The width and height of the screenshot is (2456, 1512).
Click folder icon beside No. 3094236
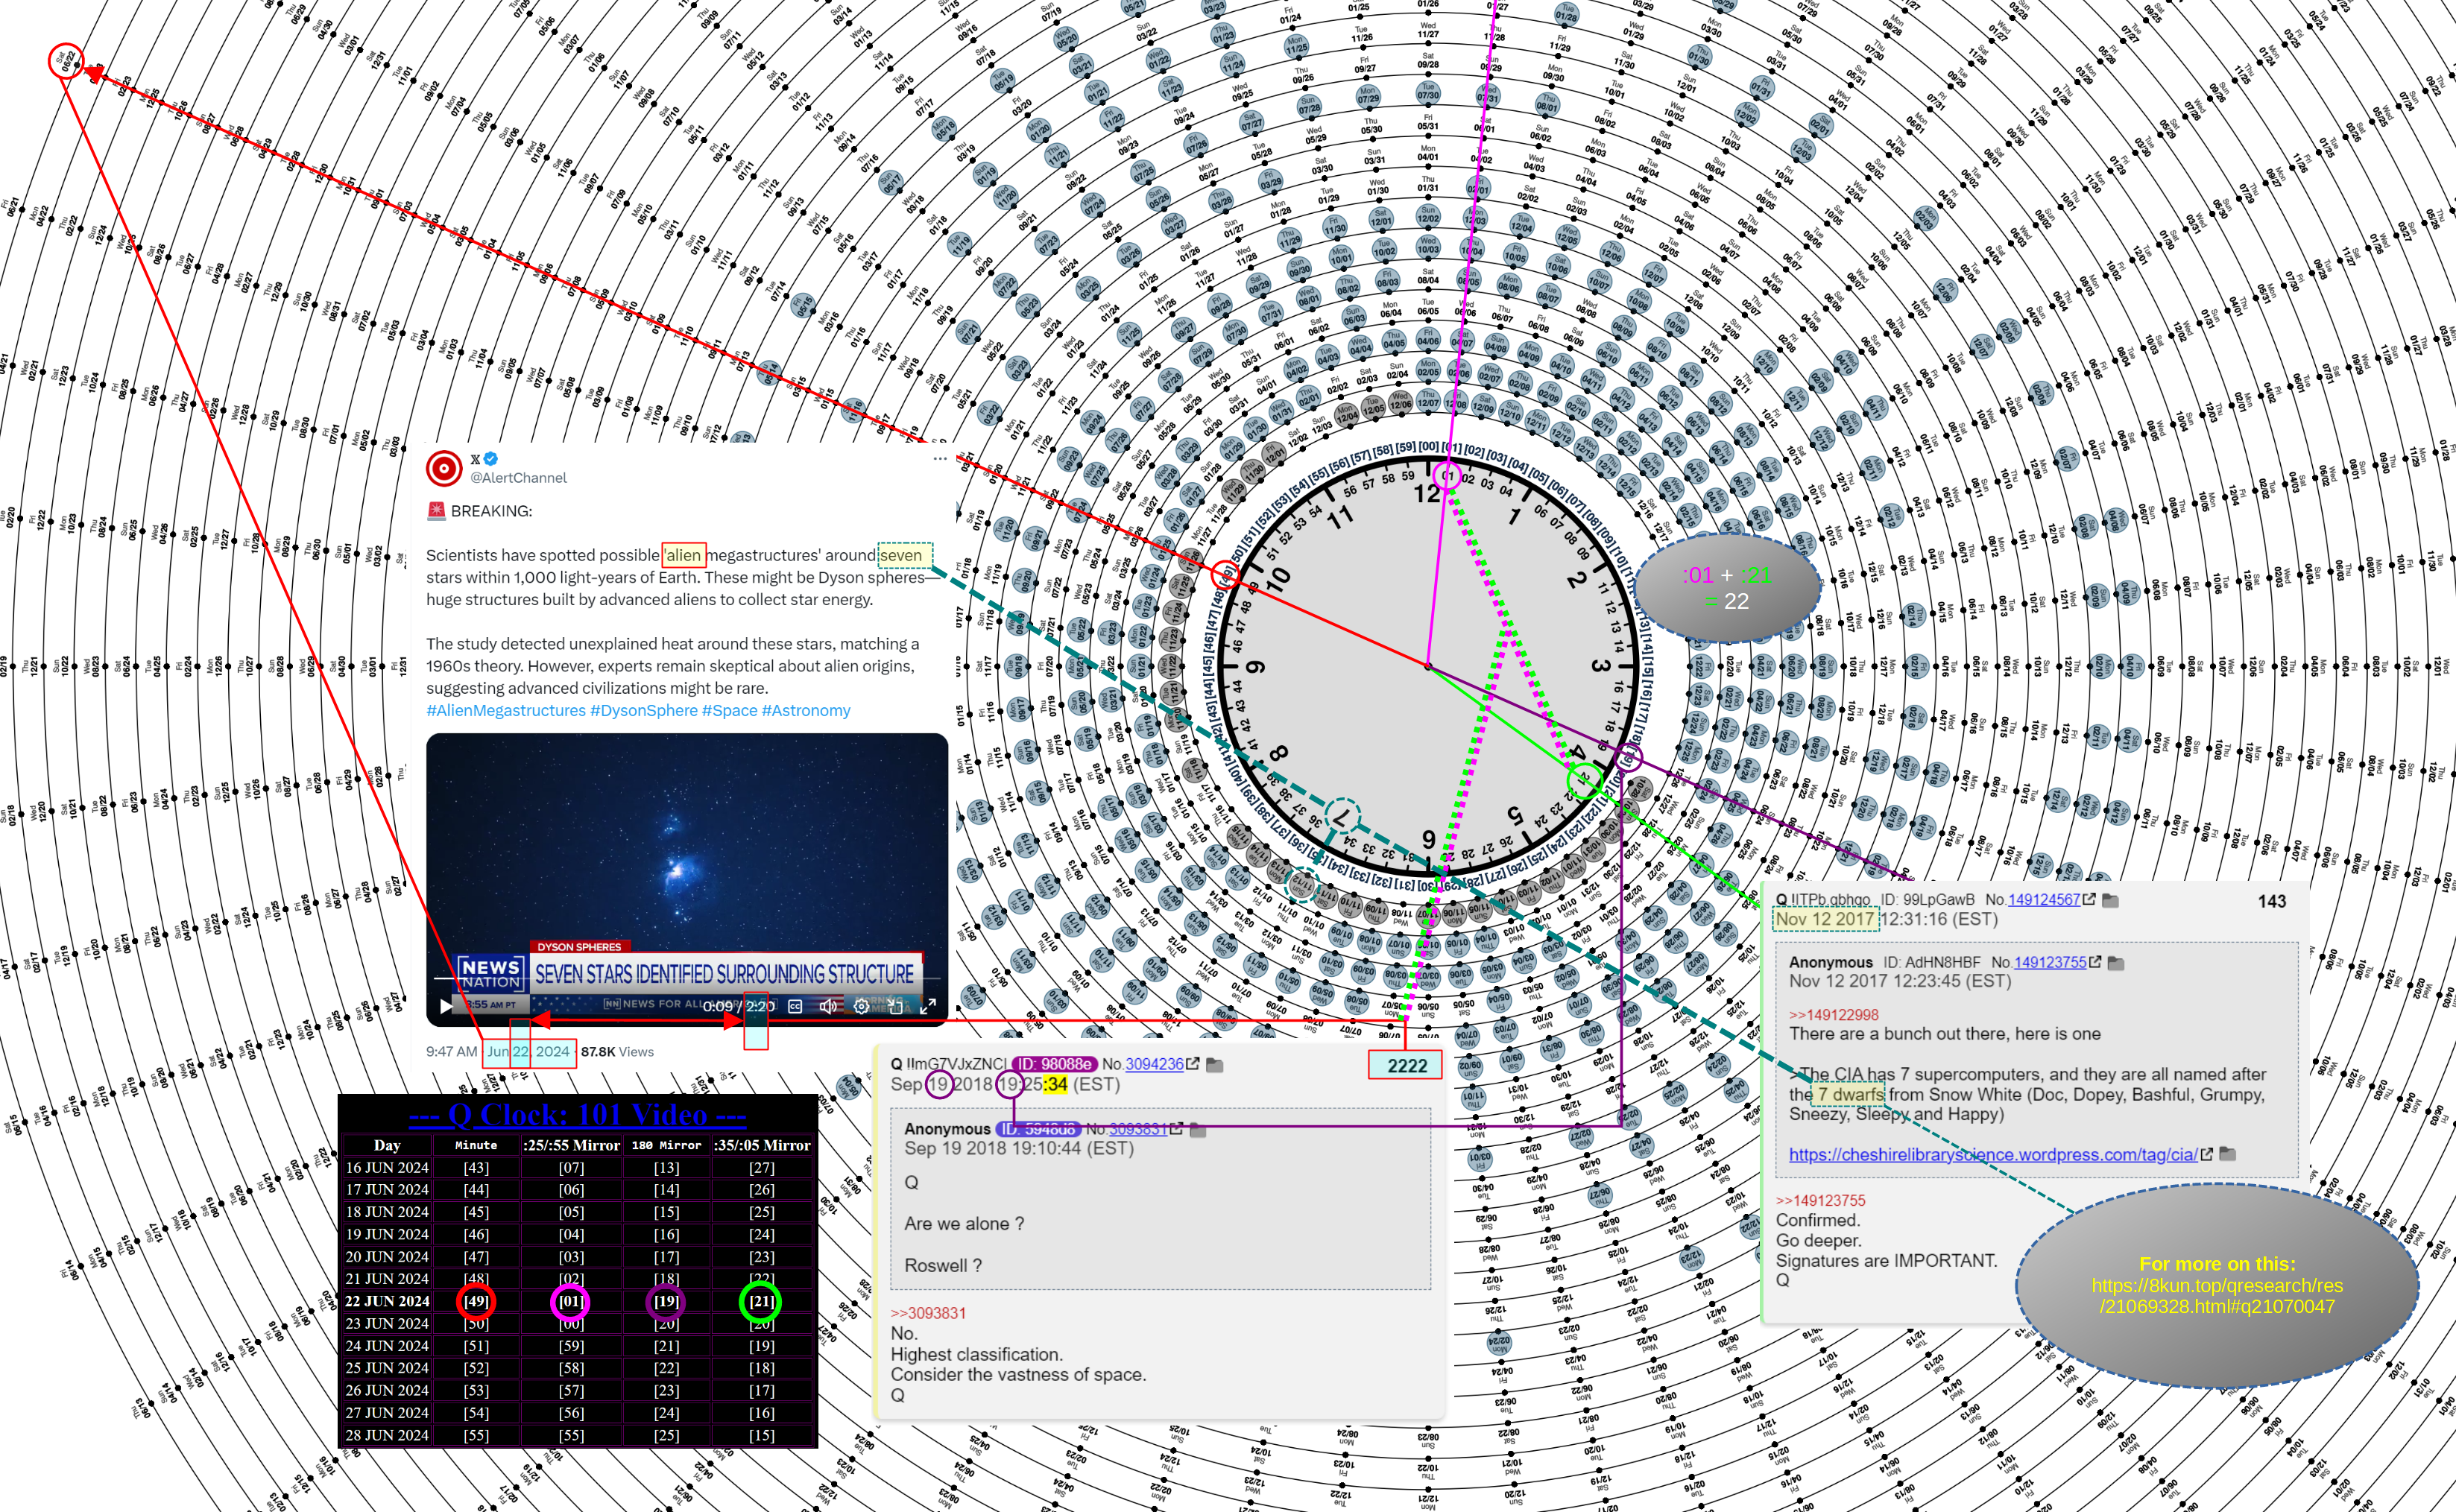pyautogui.click(x=1215, y=1064)
